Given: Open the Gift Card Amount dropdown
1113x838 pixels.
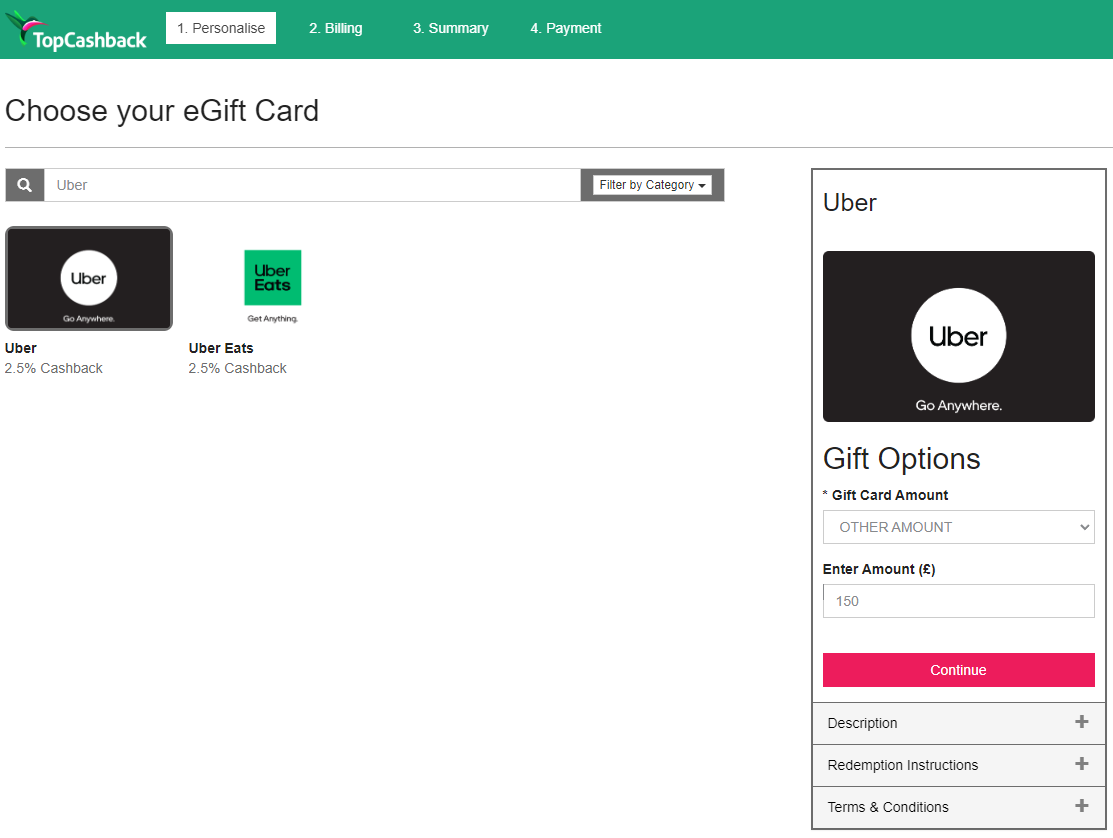Looking at the screenshot, I should coord(958,527).
